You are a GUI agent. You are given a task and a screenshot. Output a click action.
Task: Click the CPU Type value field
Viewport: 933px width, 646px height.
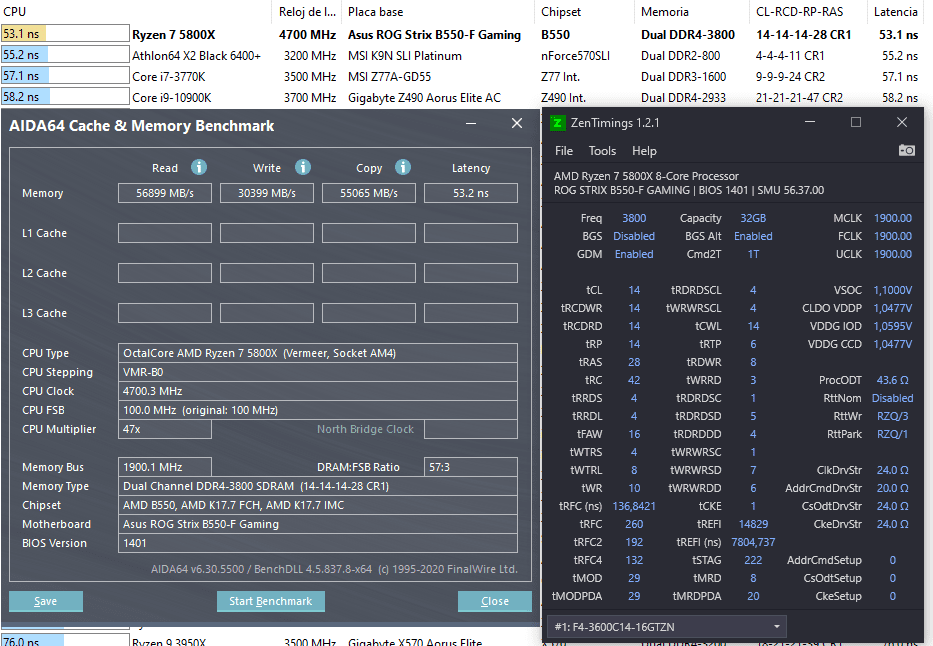coord(318,353)
